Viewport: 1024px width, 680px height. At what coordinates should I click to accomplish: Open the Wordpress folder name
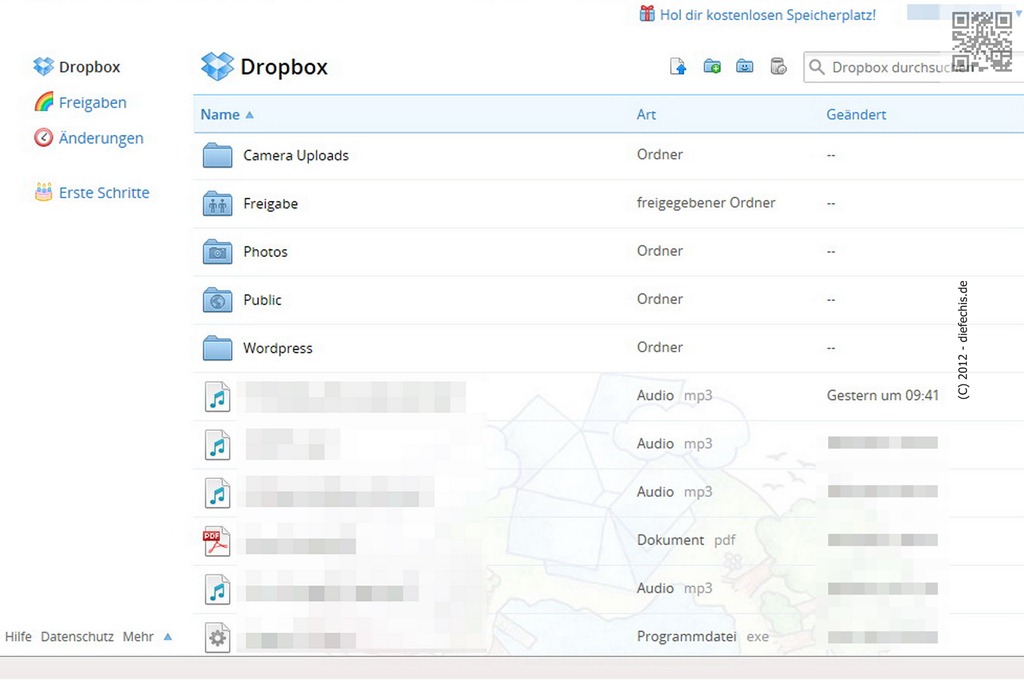pos(278,348)
